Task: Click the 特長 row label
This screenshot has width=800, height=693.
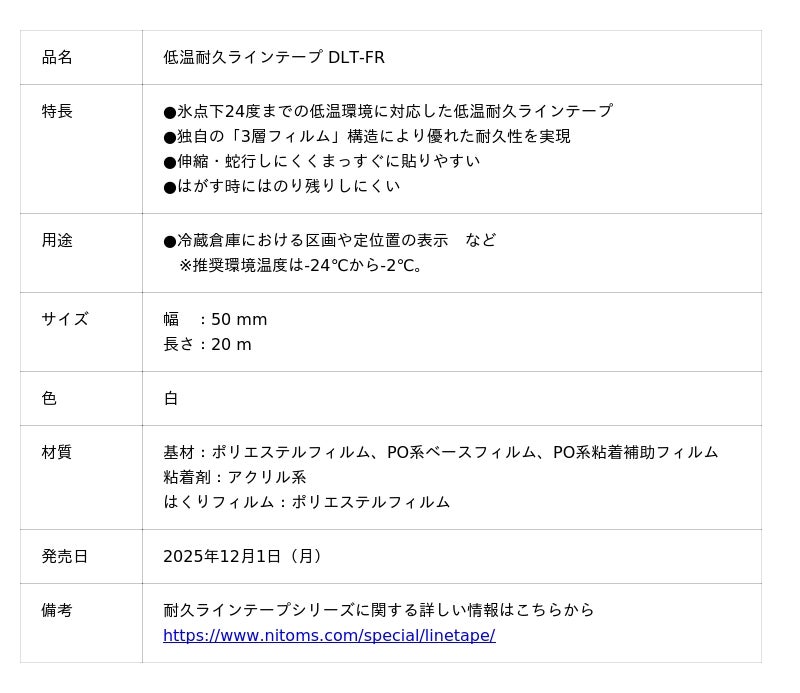Action: (57, 111)
